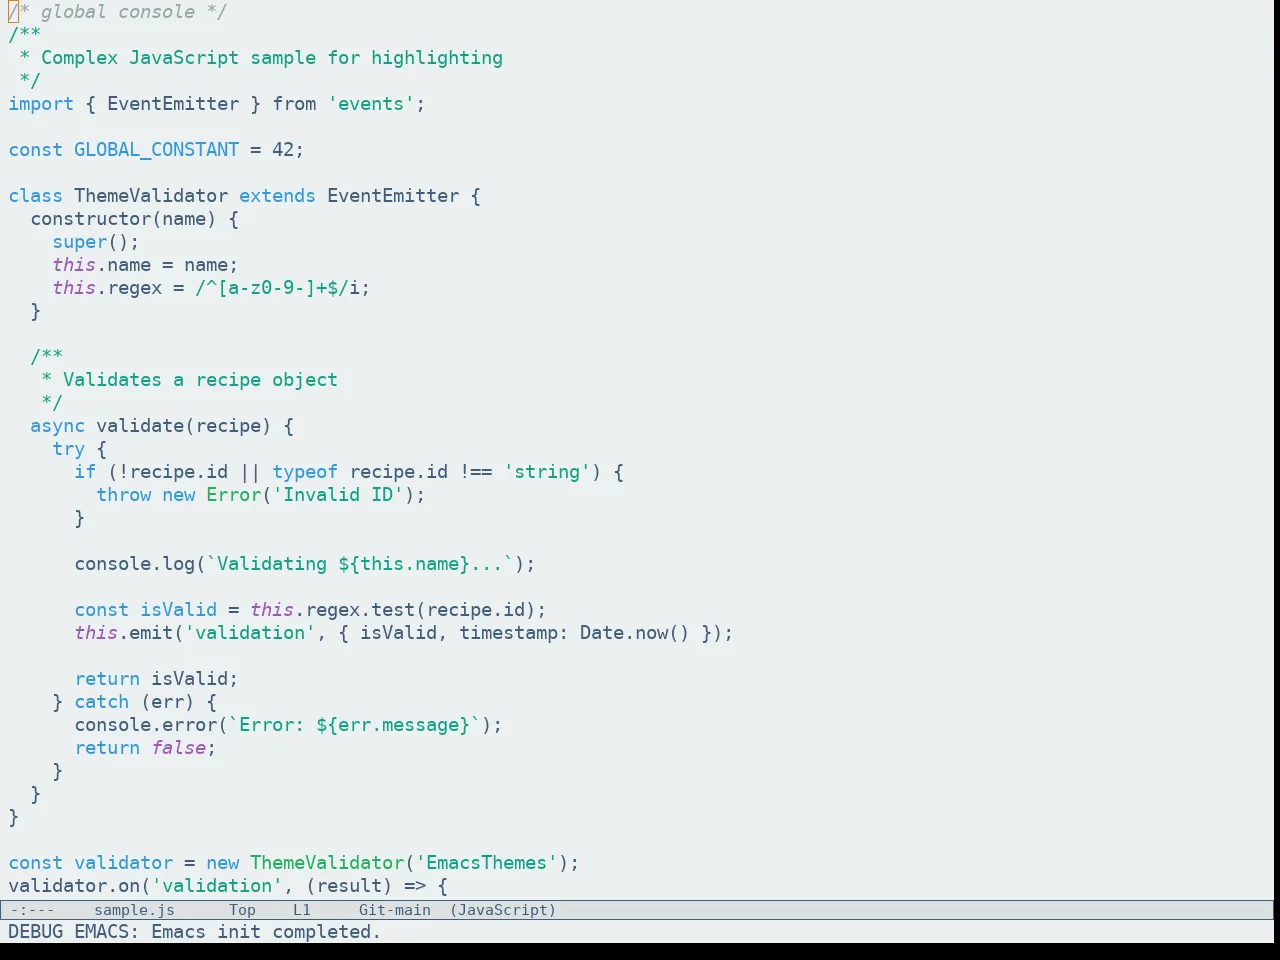The height and width of the screenshot is (960, 1280).
Task: Click 'validate(recipe)' method name
Action: coord(184,426)
